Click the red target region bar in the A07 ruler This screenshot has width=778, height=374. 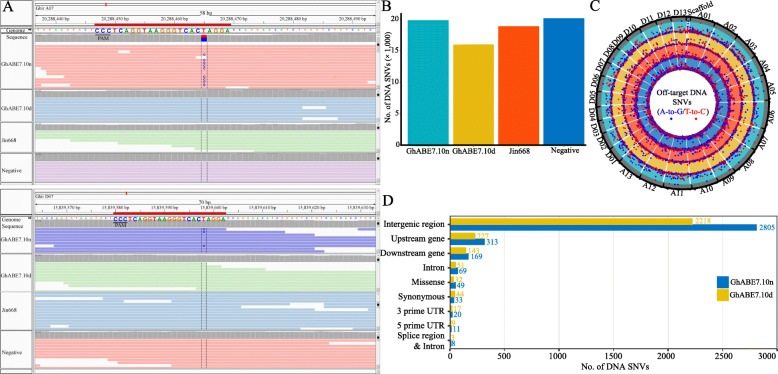(x=162, y=24)
